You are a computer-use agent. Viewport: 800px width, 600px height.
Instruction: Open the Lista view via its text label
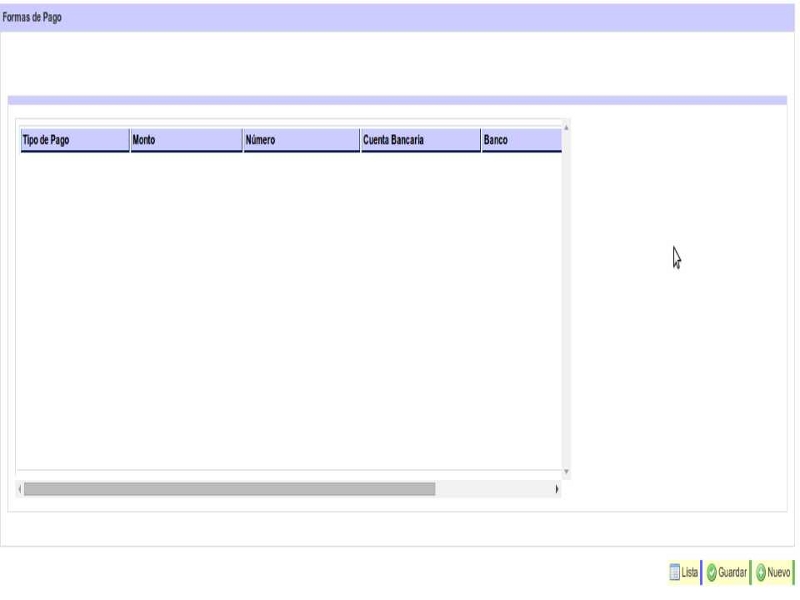tap(690, 573)
